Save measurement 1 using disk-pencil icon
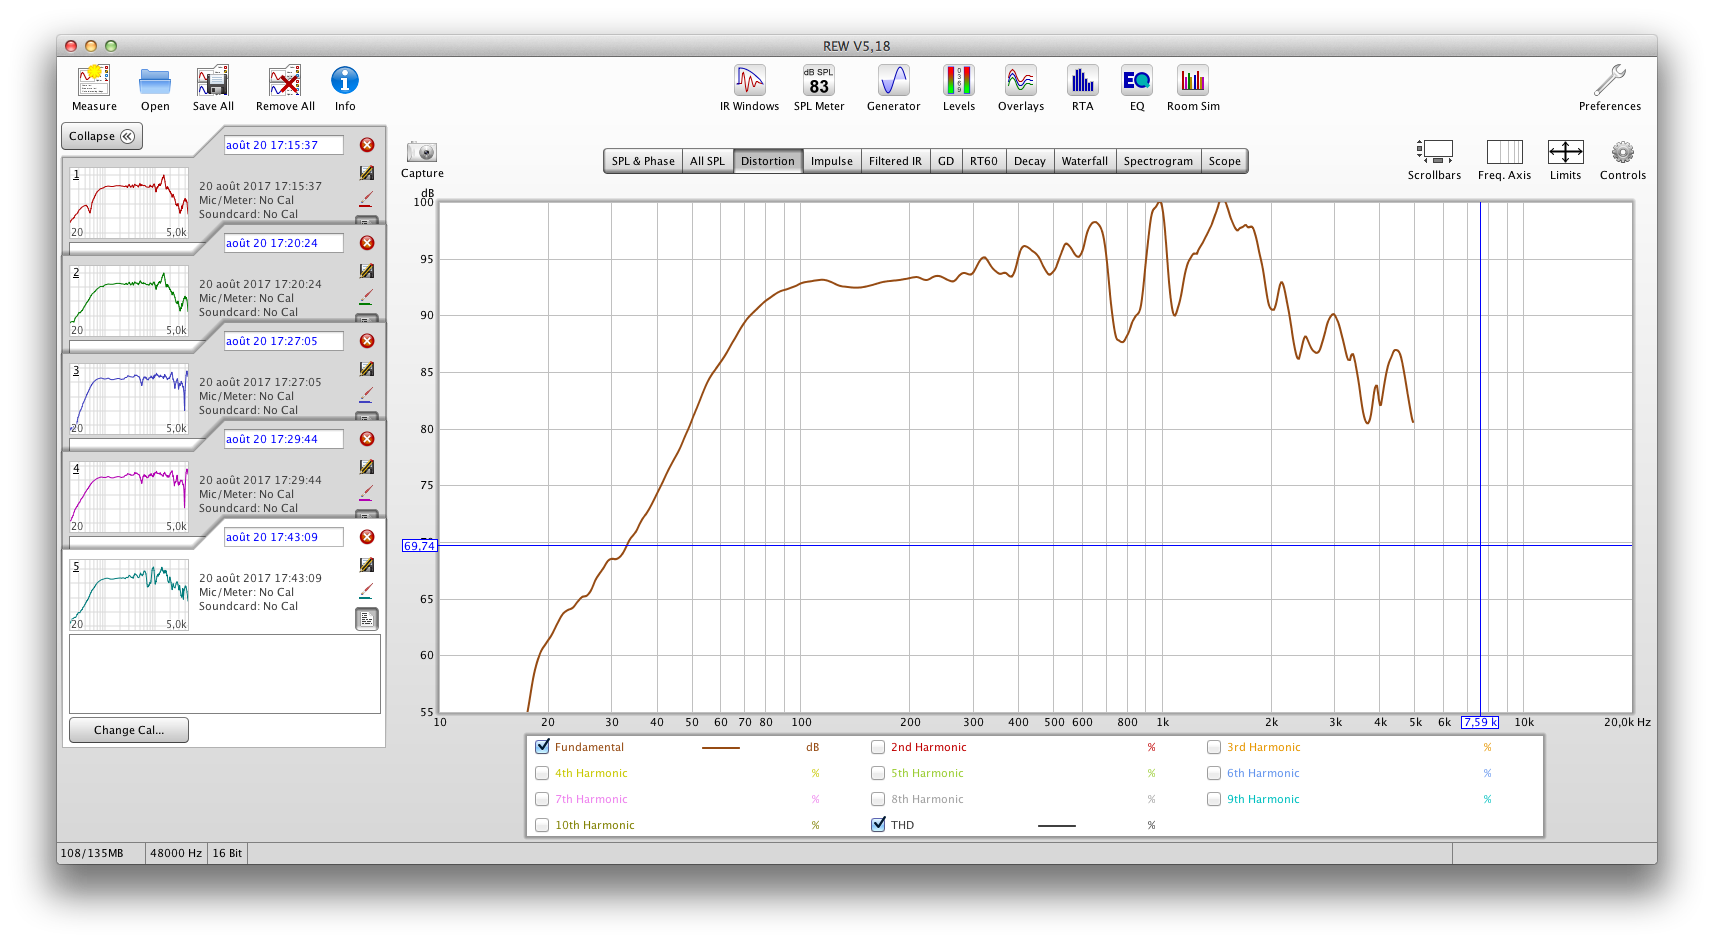 [x=367, y=173]
